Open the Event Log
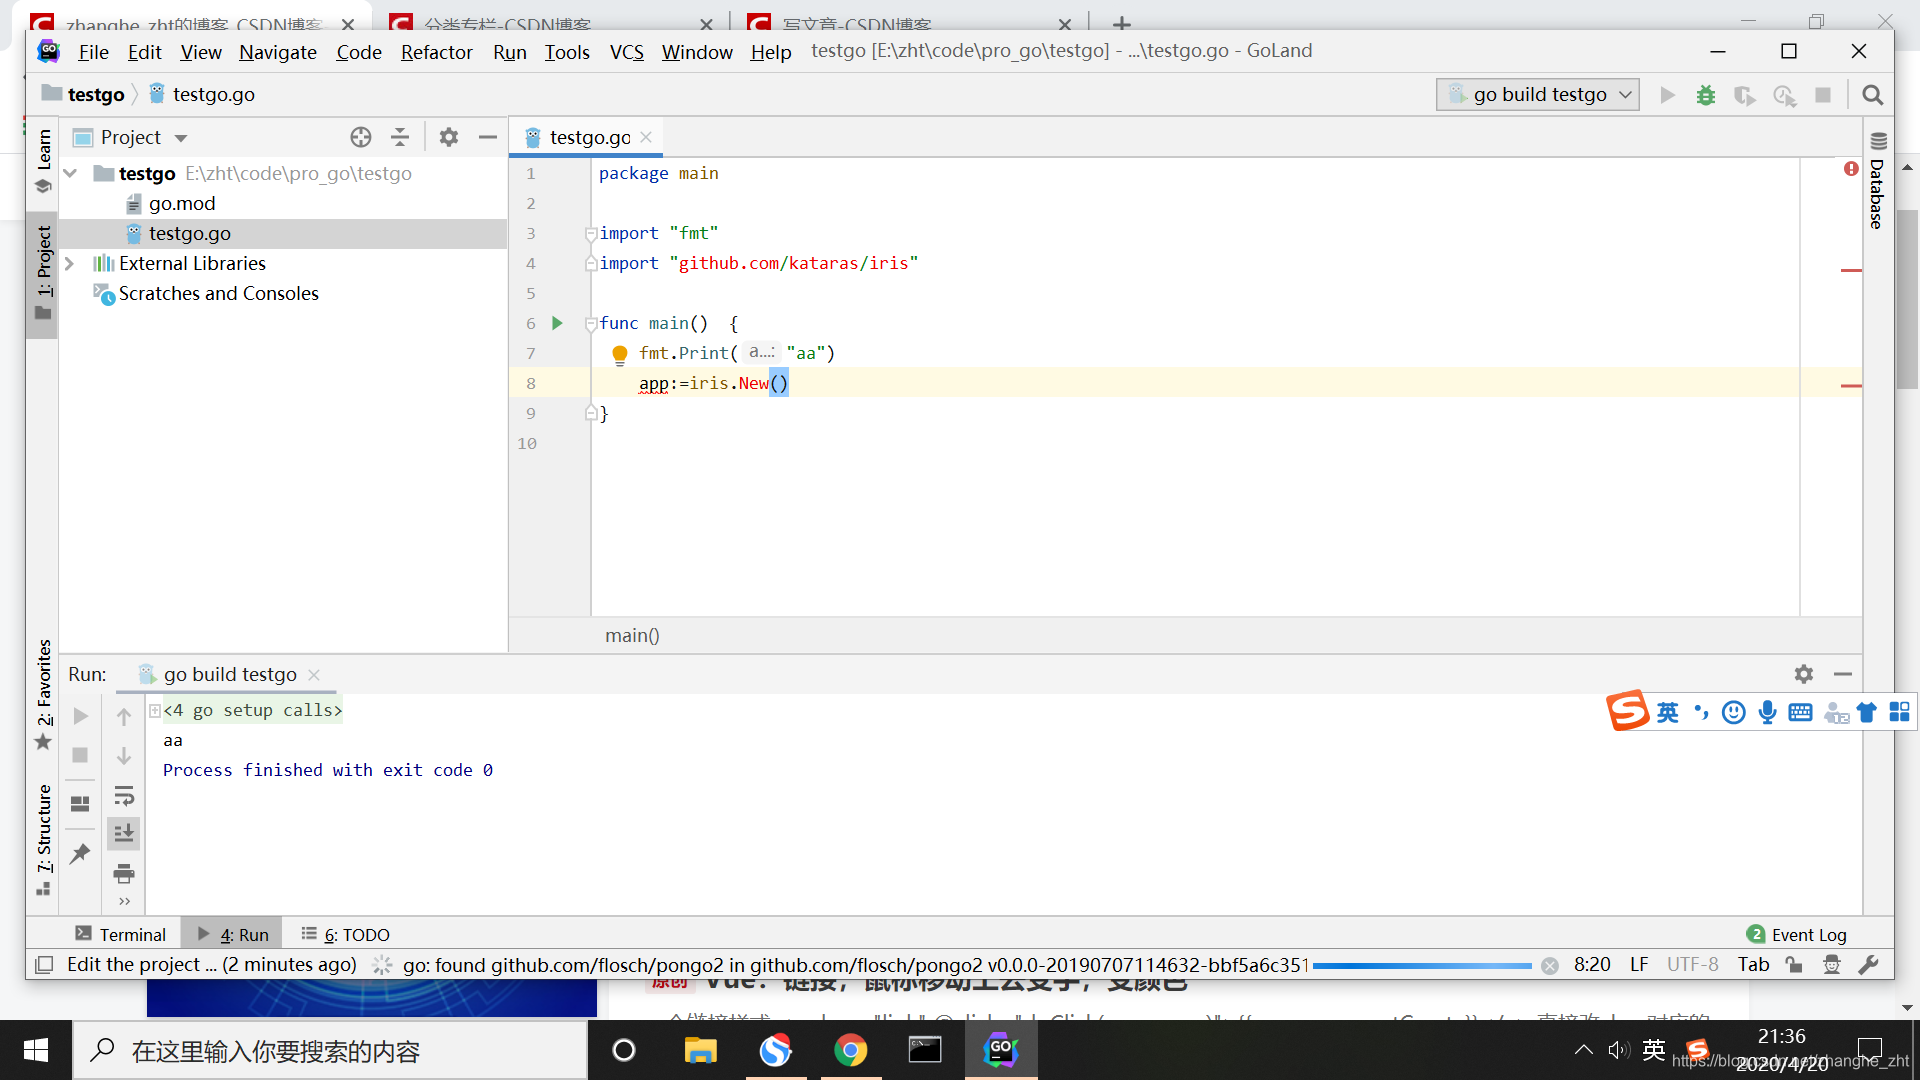 [x=1797, y=934]
